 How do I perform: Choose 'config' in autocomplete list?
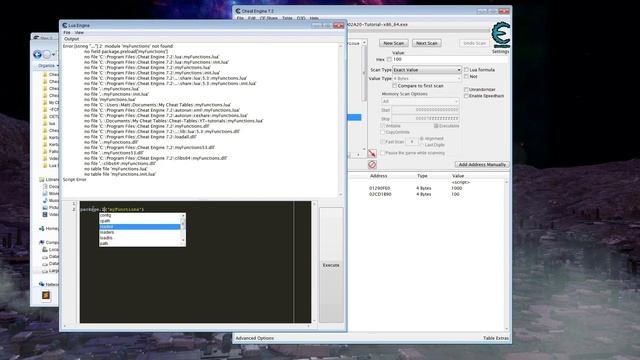[139, 215]
